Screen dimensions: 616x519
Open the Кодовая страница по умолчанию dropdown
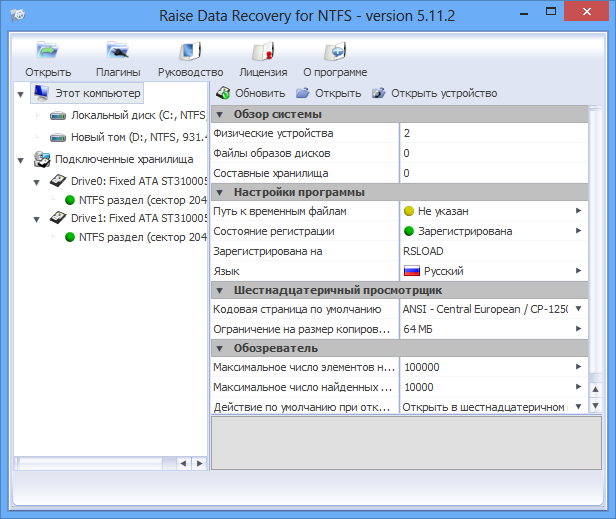click(578, 309)
